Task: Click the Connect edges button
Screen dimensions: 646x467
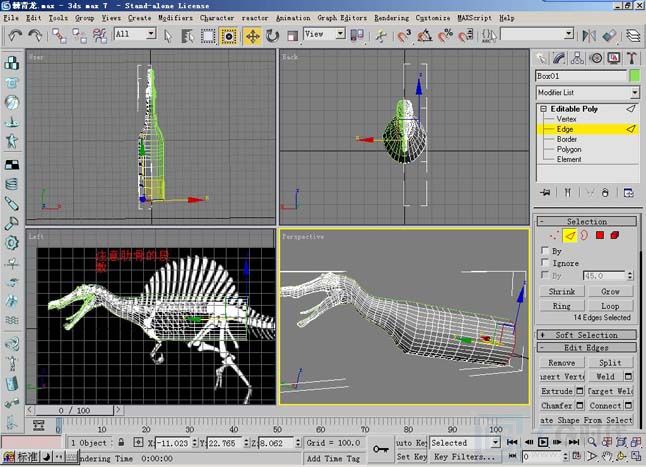Action: pos(605,406)
